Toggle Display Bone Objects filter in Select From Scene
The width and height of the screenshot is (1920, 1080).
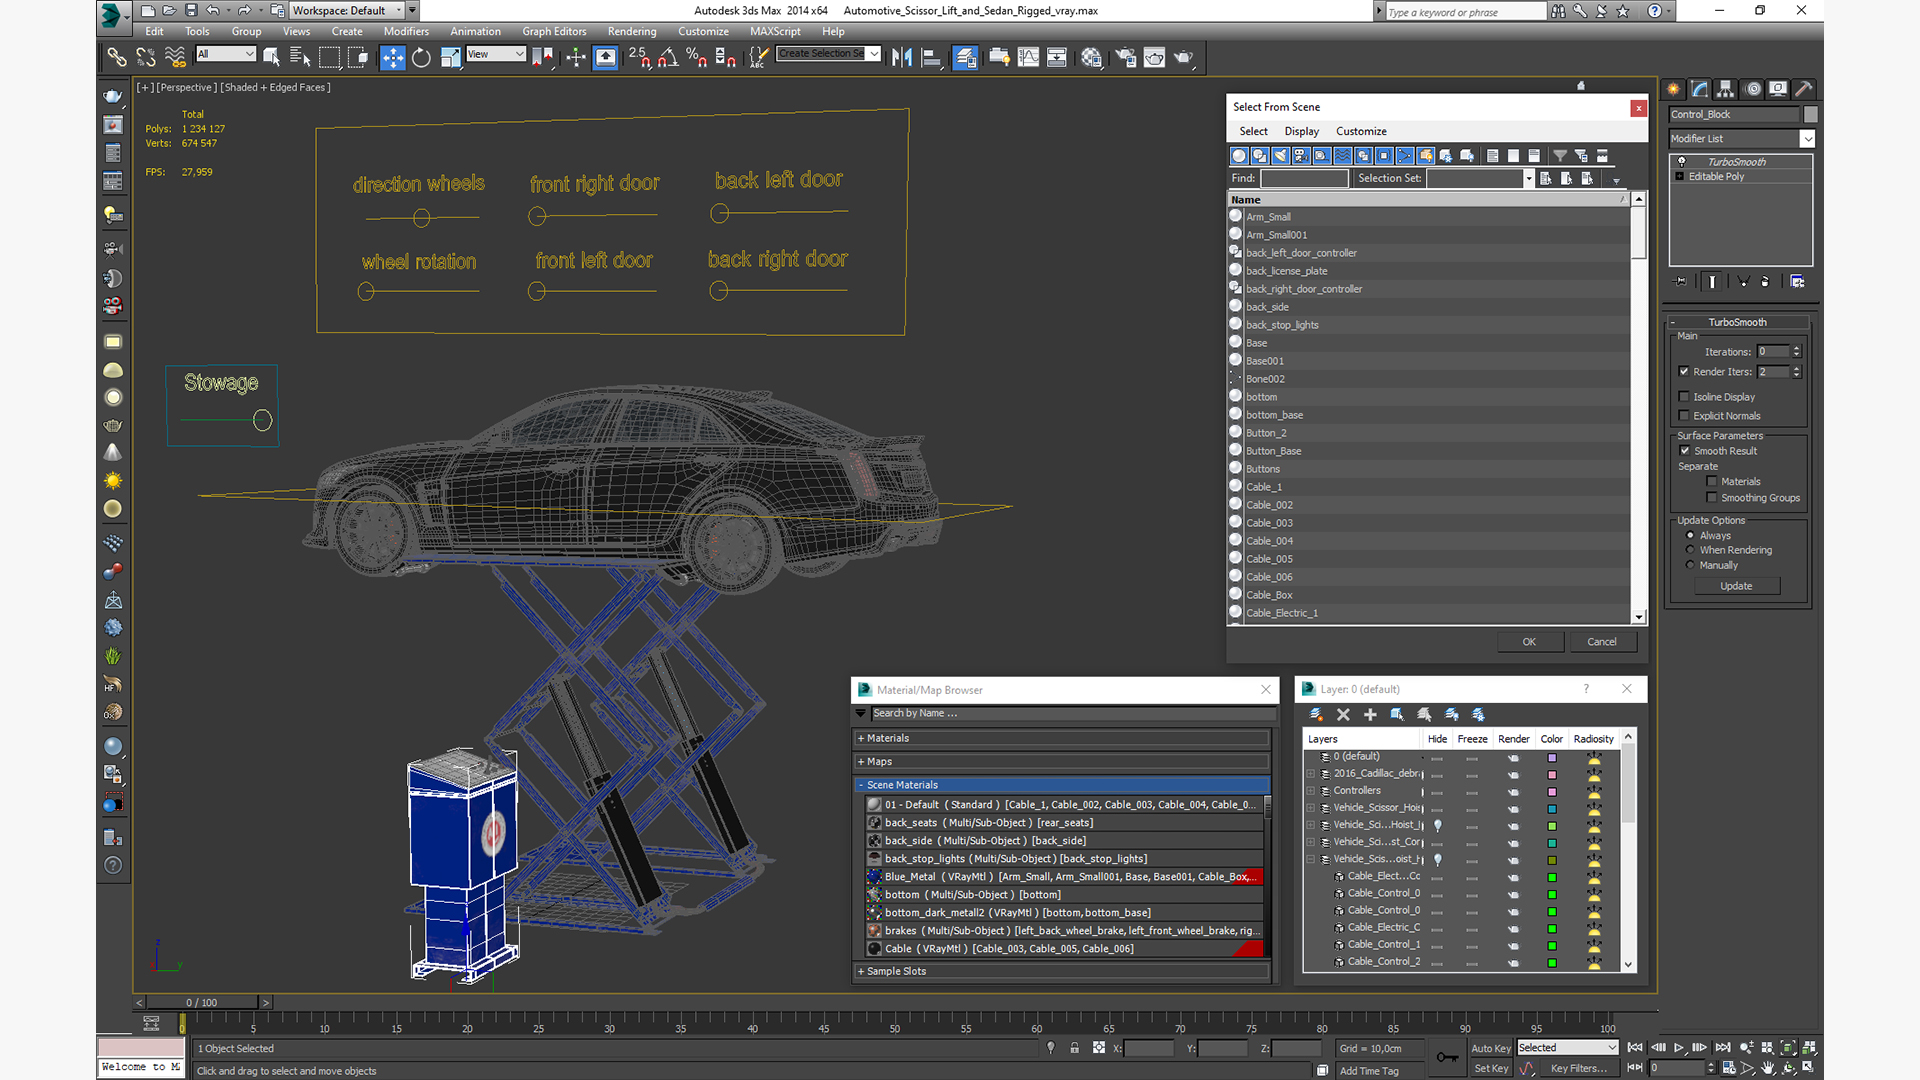[1405, 156]
